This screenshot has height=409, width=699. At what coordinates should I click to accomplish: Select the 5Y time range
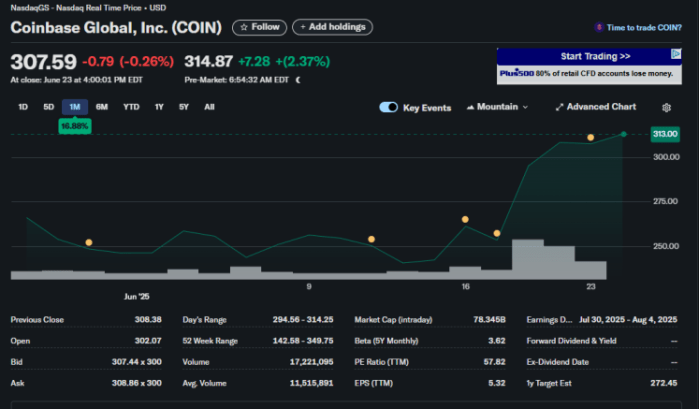[183, 107]
